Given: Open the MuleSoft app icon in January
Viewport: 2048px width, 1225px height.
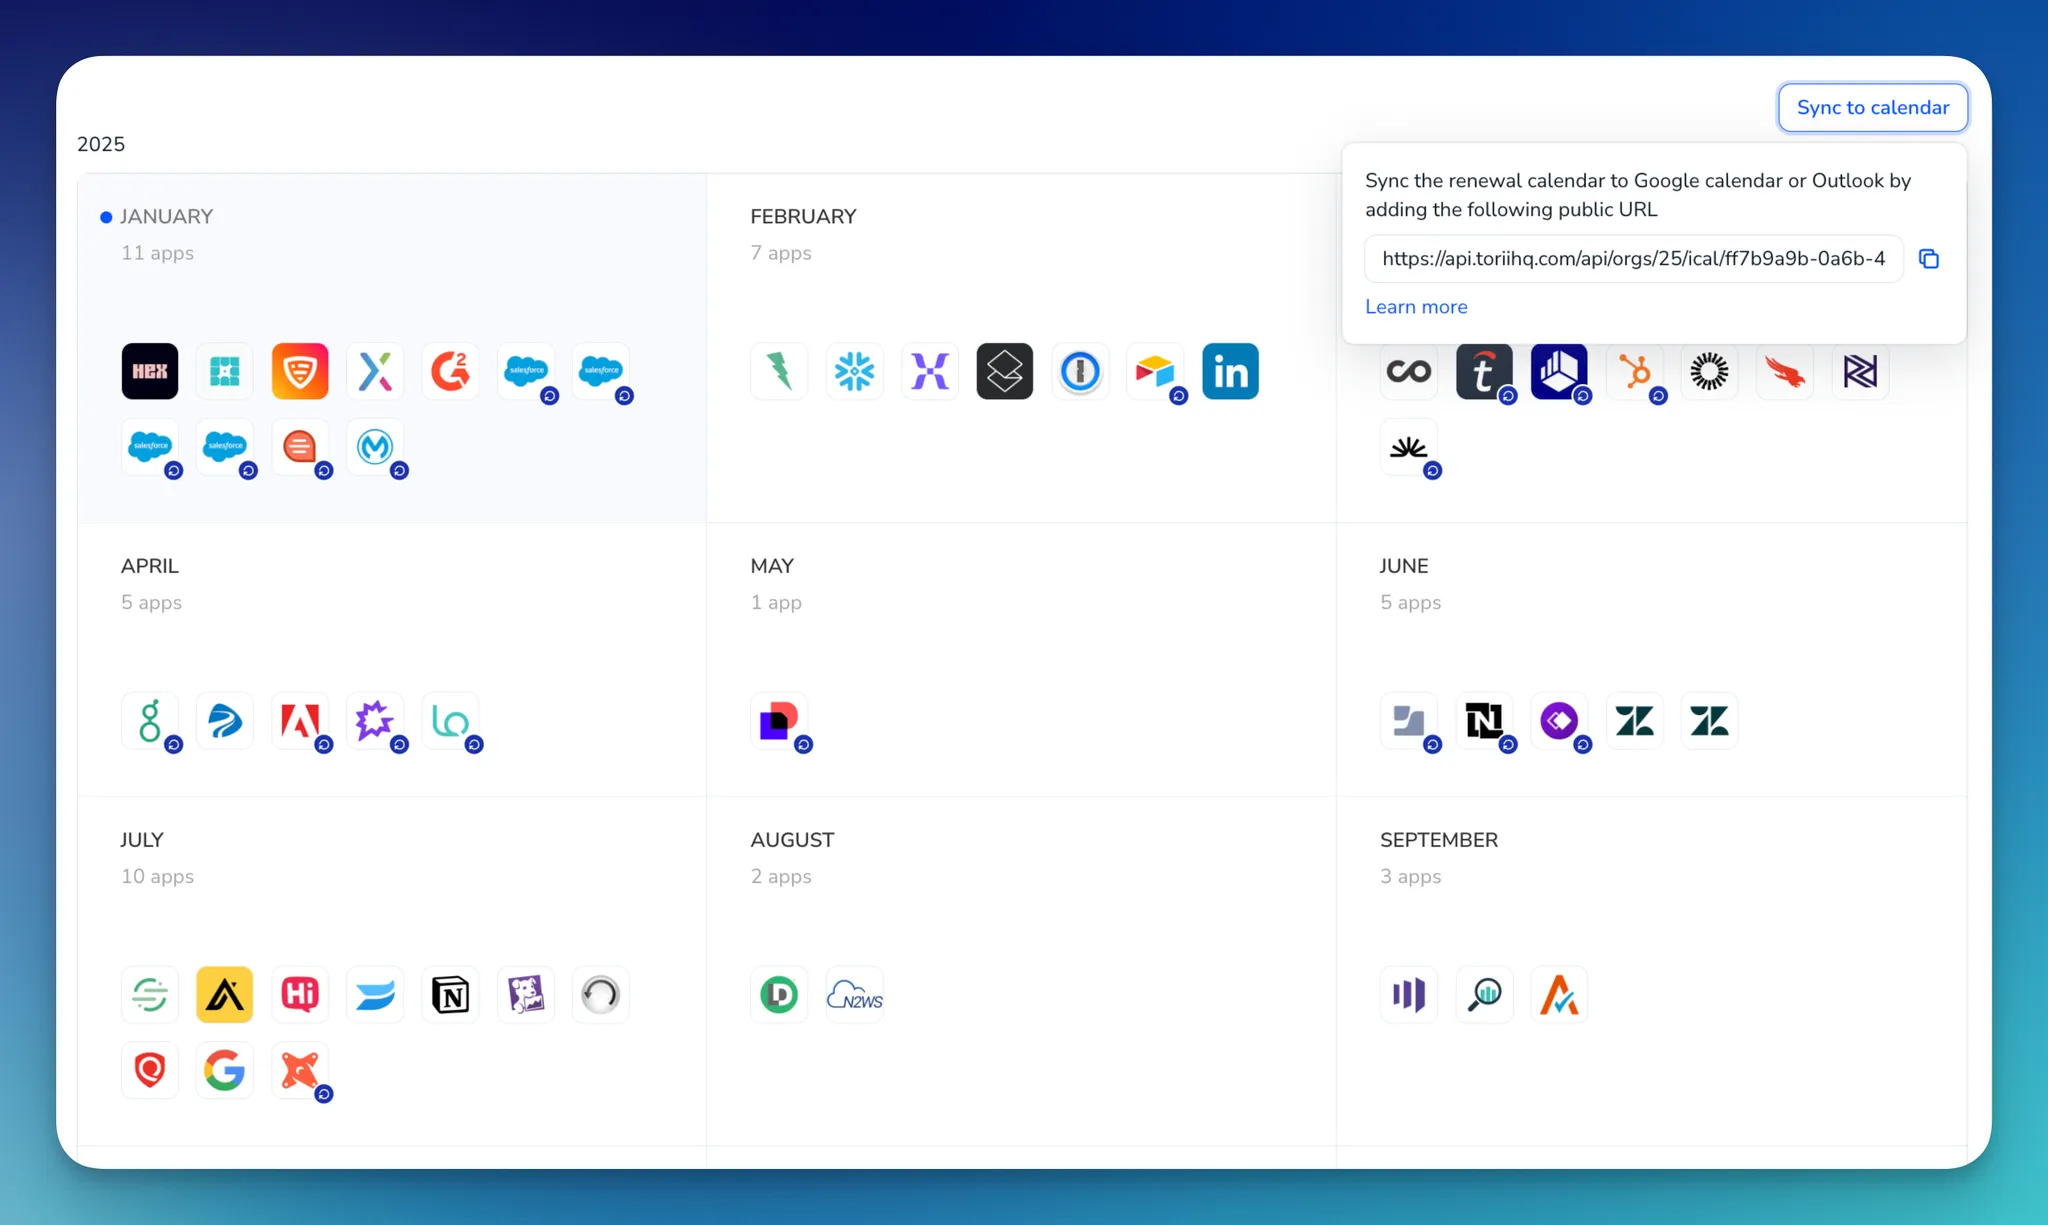Looking at the screenshot, I should pyautogui.click(x=375, y=446).
